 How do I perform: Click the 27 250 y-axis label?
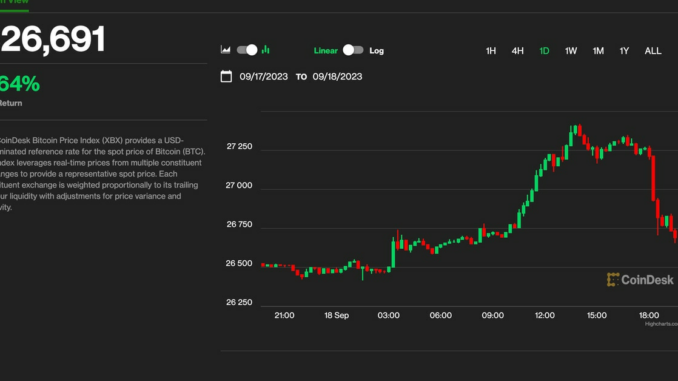[x=239, y=146]
